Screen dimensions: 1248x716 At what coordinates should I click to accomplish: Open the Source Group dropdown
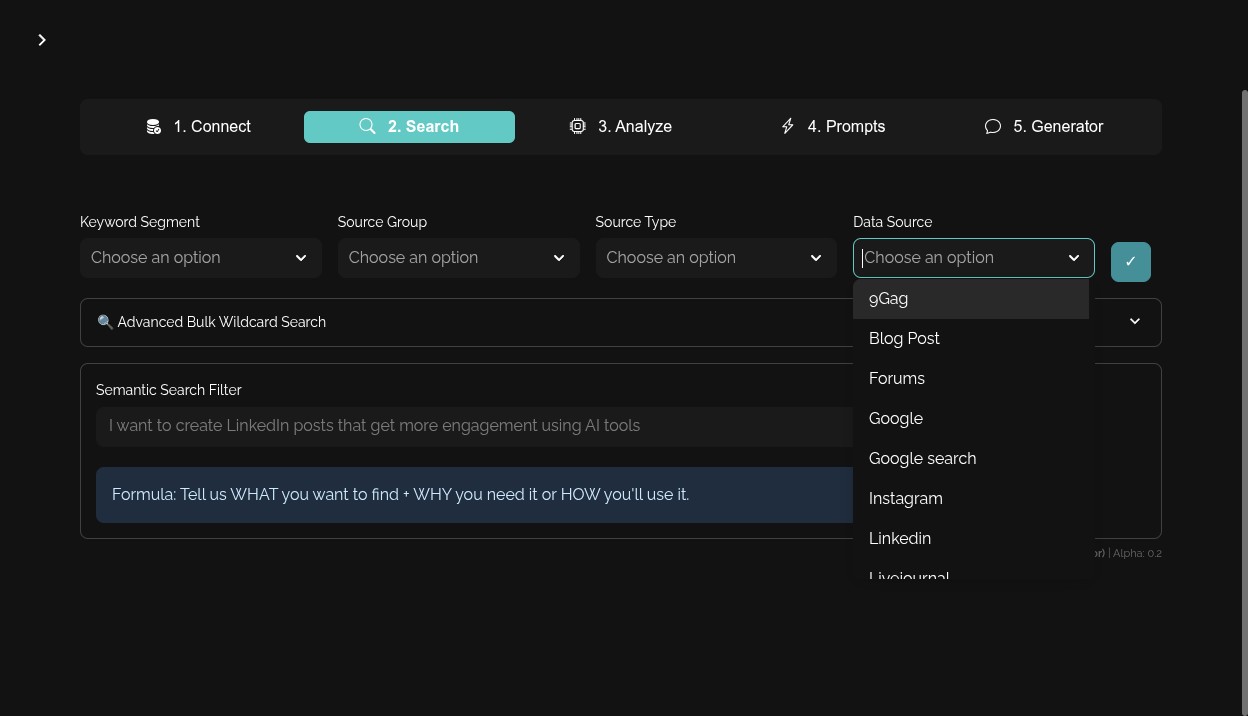[x=458, y=258]
